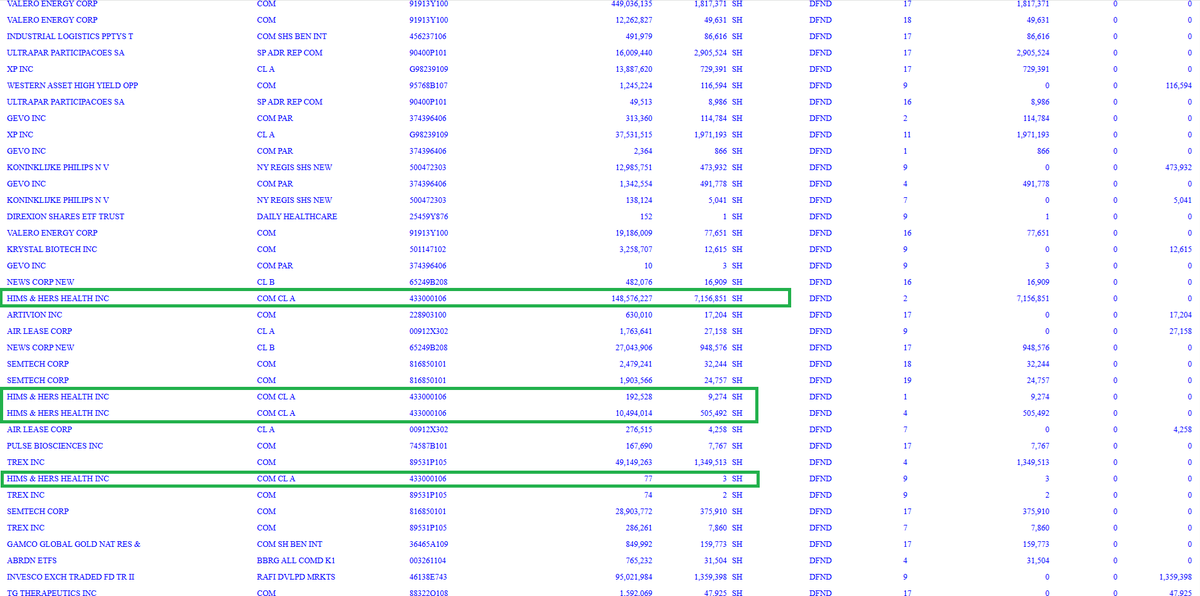Click 'GAMCO GLOBAL GOLD NAT RES &' name
The height and width of the screenshot is (596, 1200).
pos(73,544)
